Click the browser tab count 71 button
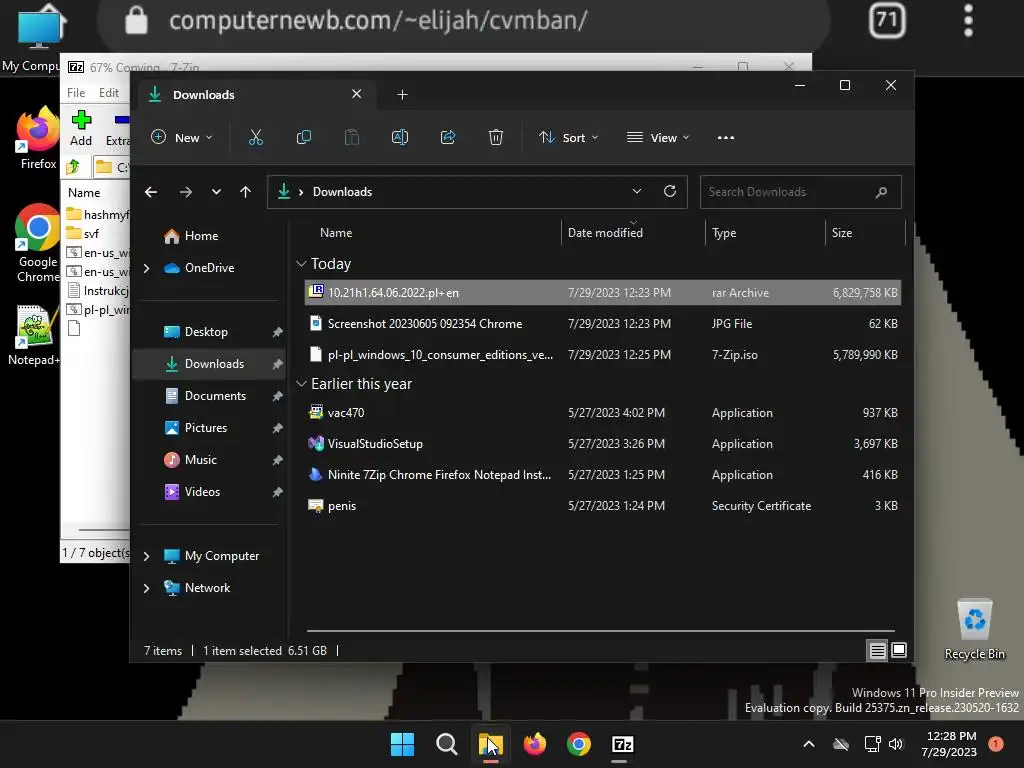Image resolution: width=1024 pixels, height=768 pixels. tap(887, 20)
